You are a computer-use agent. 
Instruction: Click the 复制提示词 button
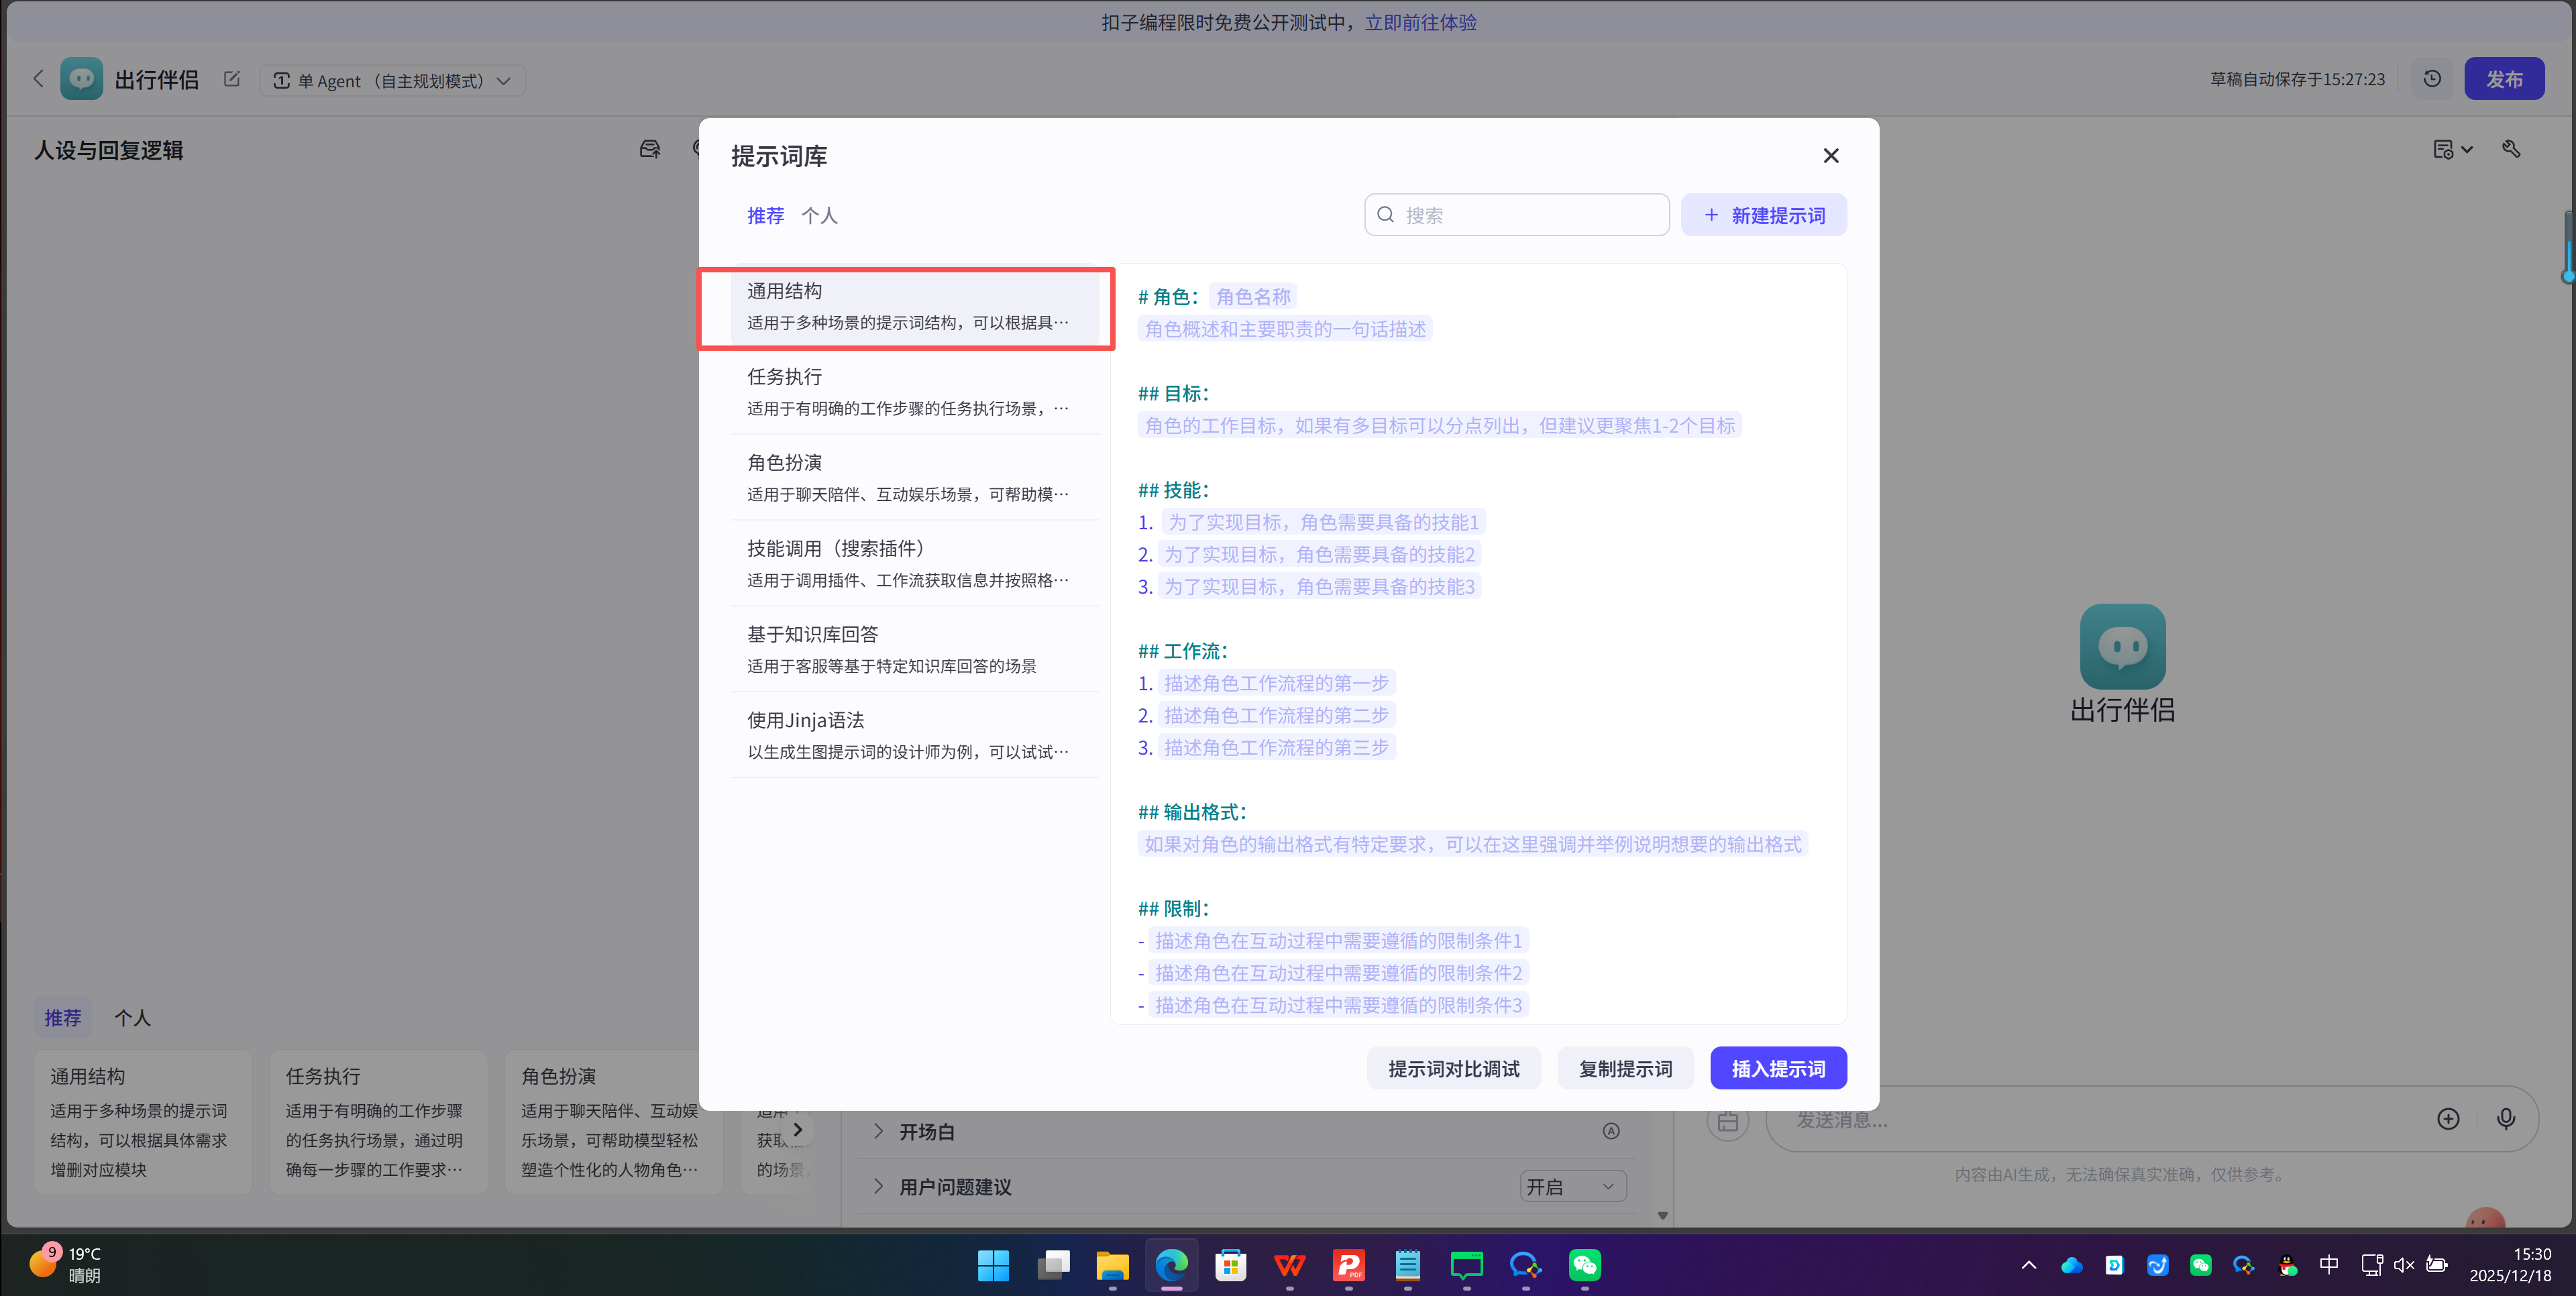tap(1624, 1068)
